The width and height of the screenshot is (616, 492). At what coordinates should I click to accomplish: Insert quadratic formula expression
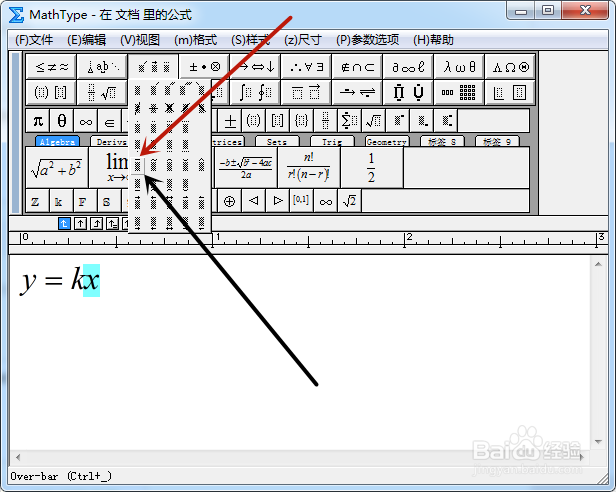tap(246, 168)
